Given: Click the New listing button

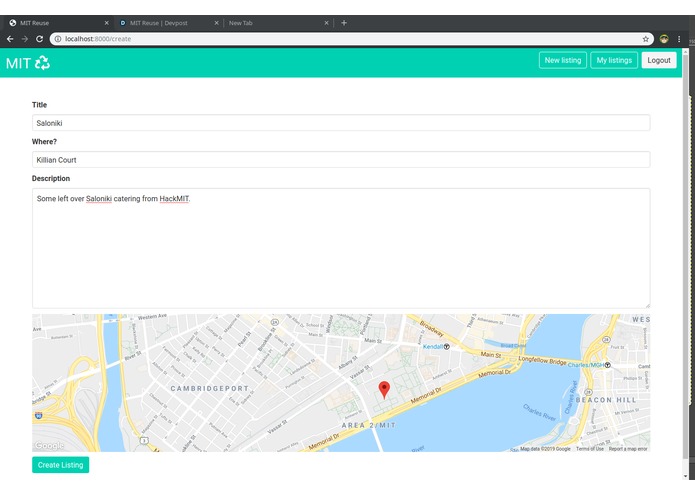Looking at the screenshot, I should coord(563,60).
